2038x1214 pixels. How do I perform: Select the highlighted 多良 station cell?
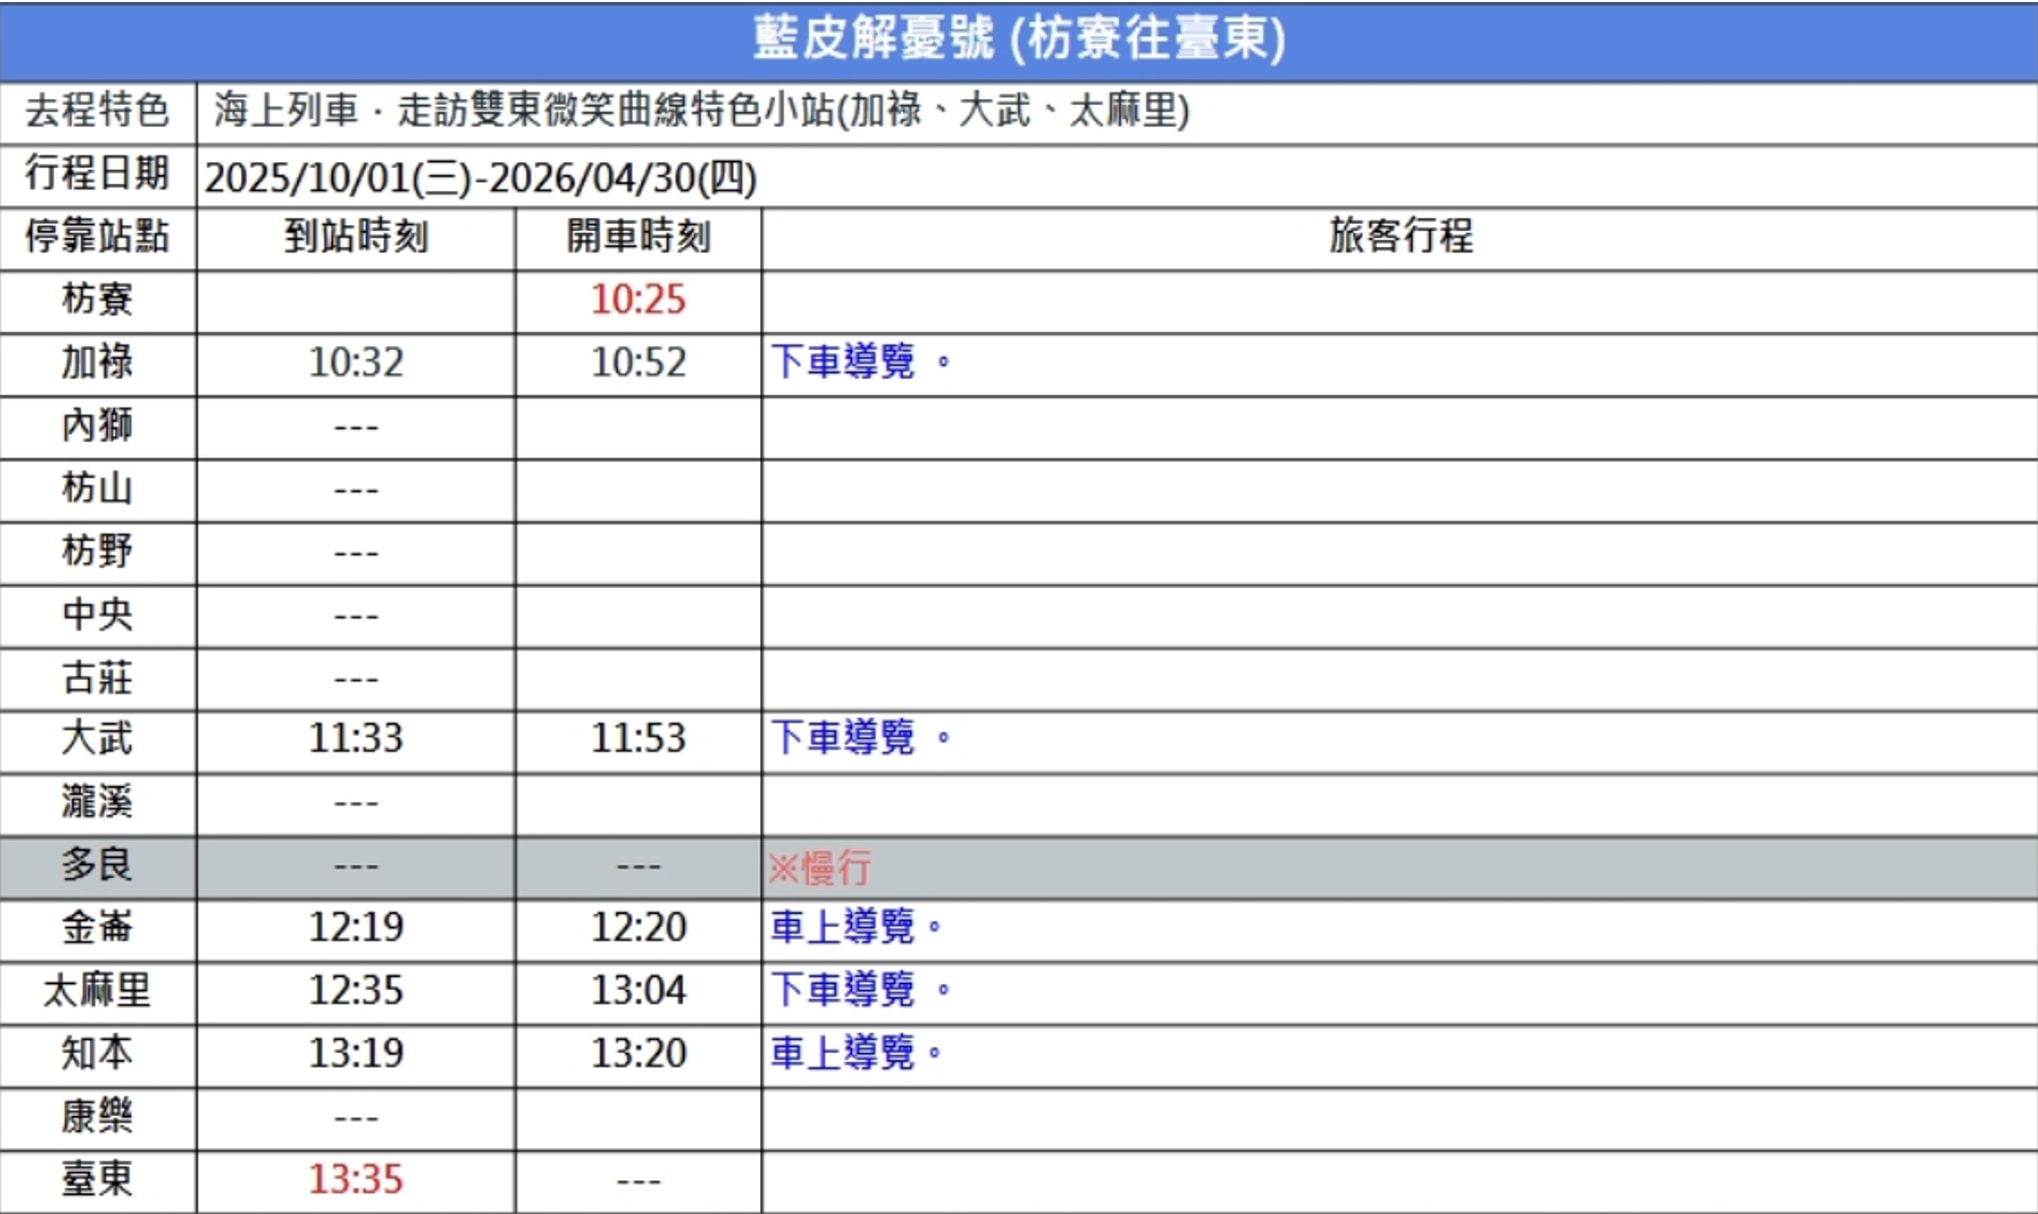pos(97,865)
